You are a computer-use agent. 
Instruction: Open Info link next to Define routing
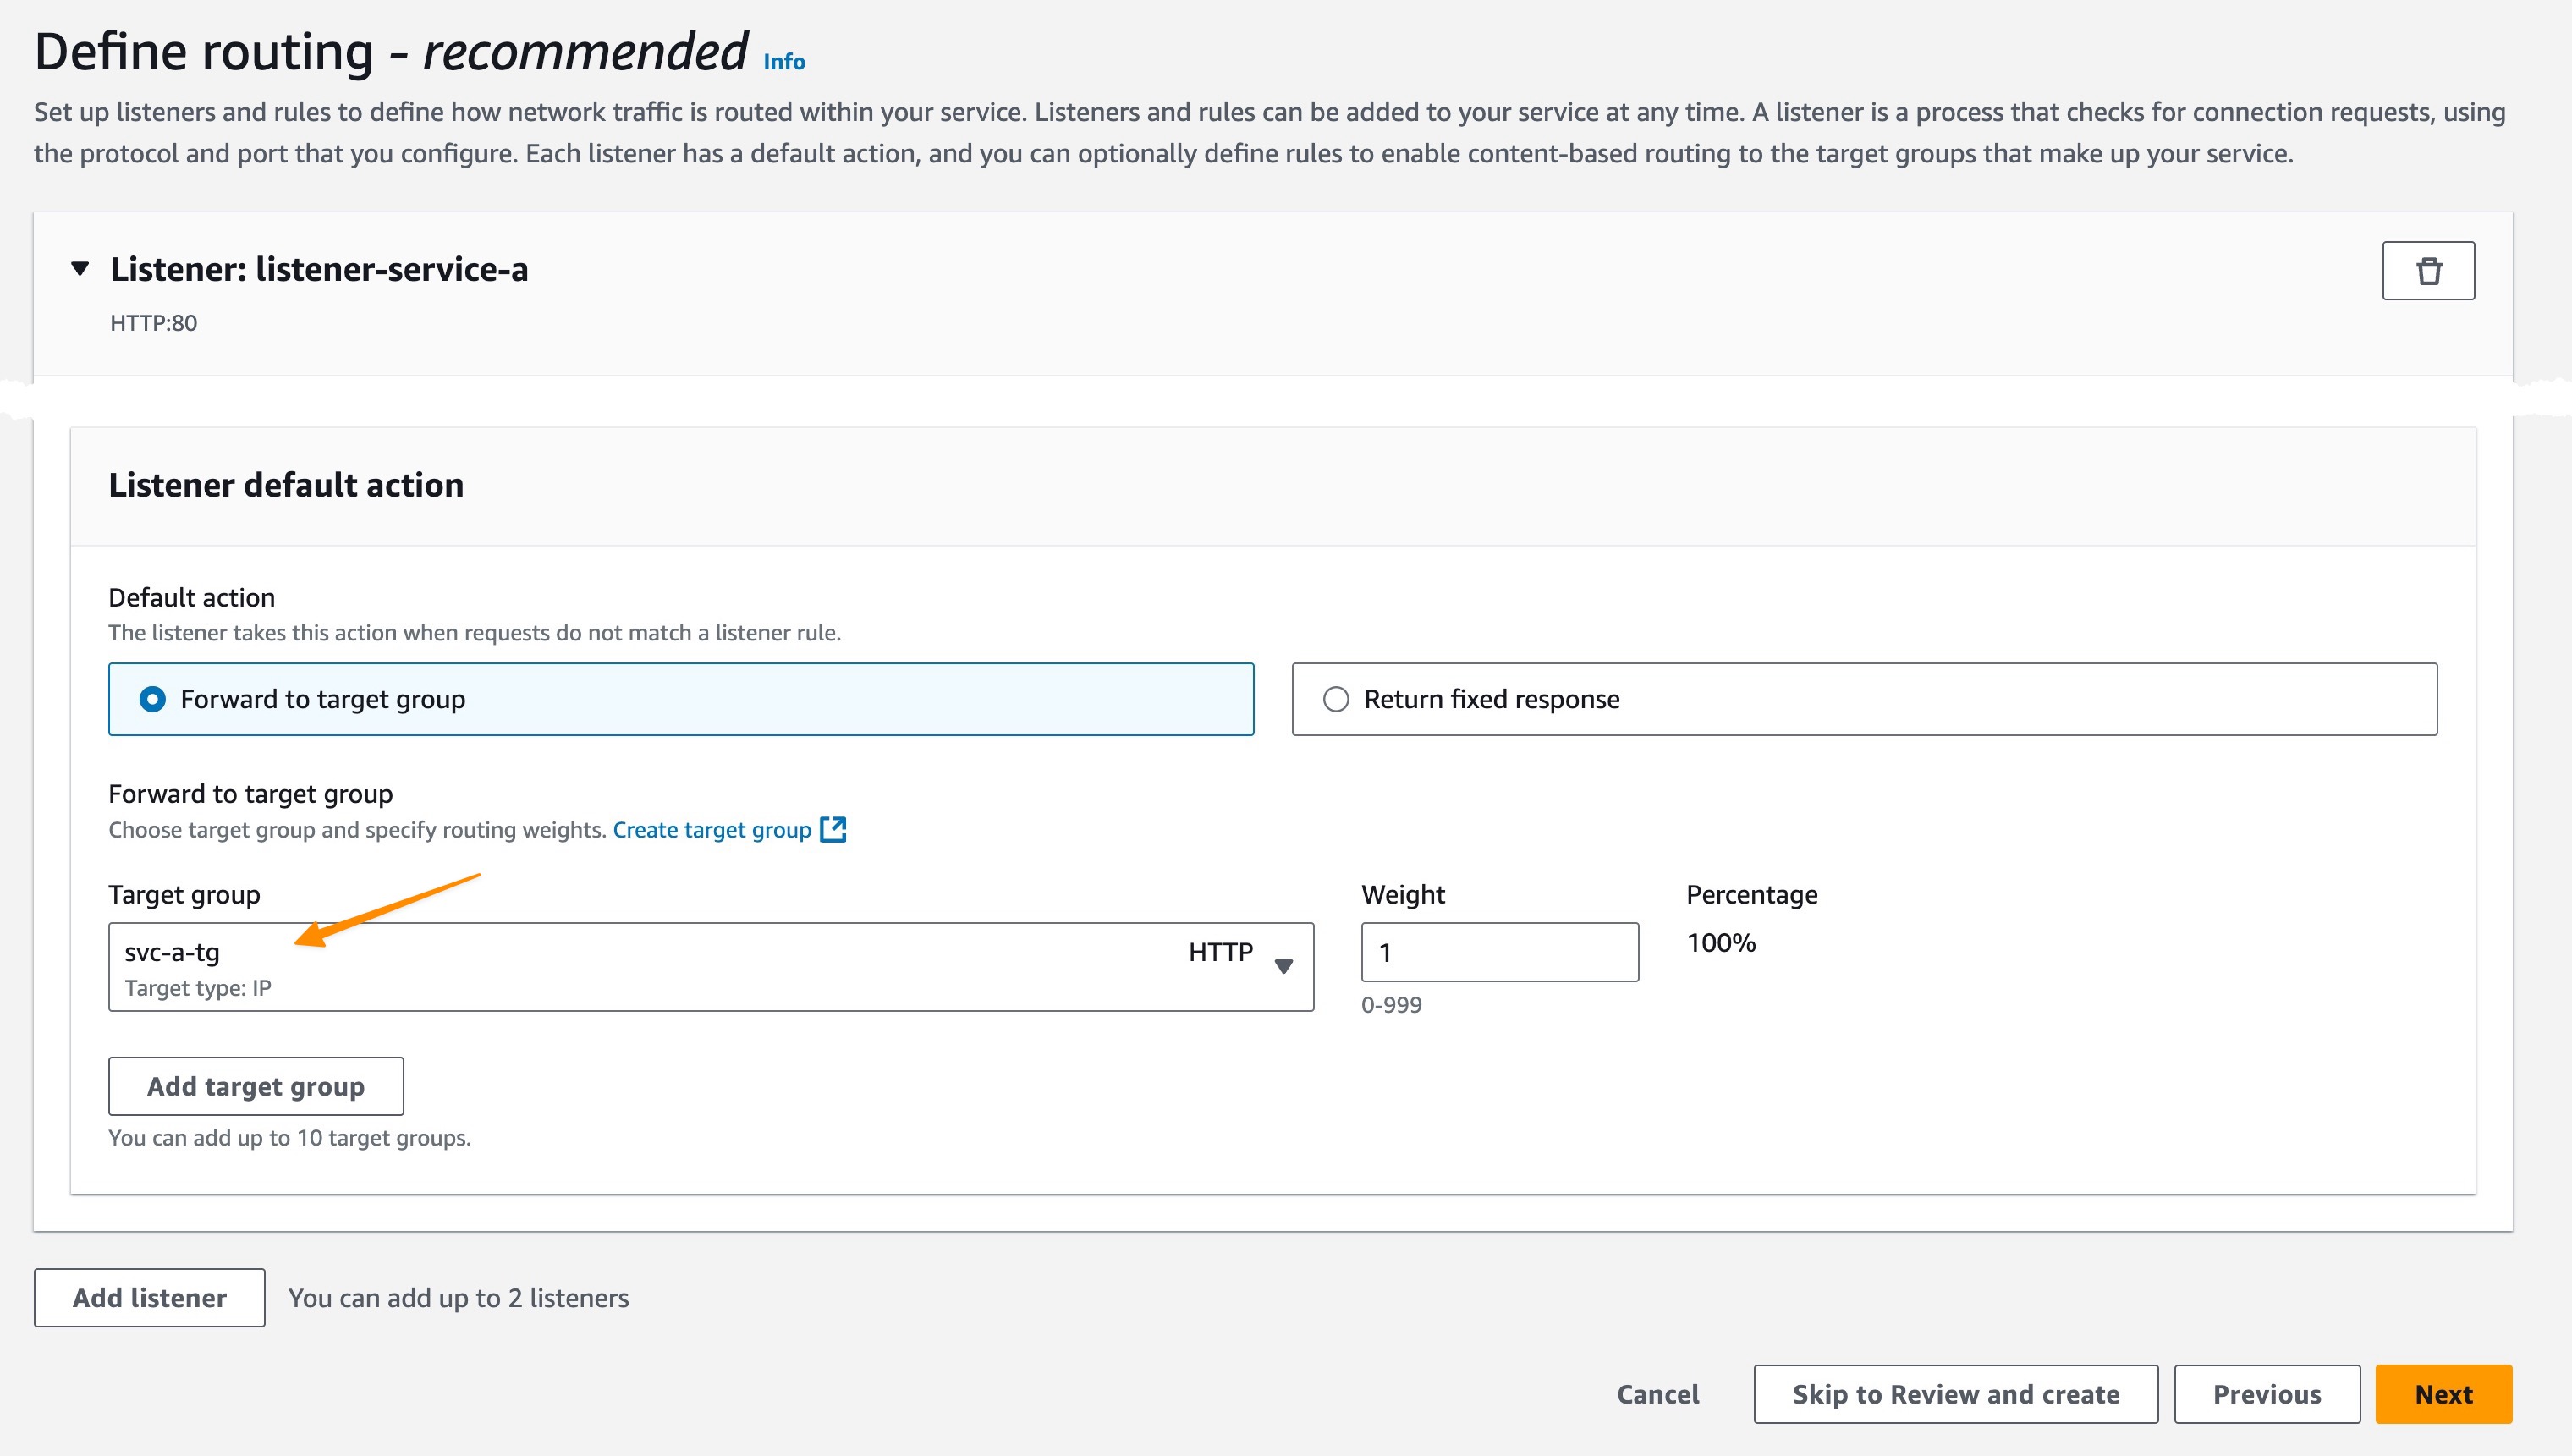point(784,62)
